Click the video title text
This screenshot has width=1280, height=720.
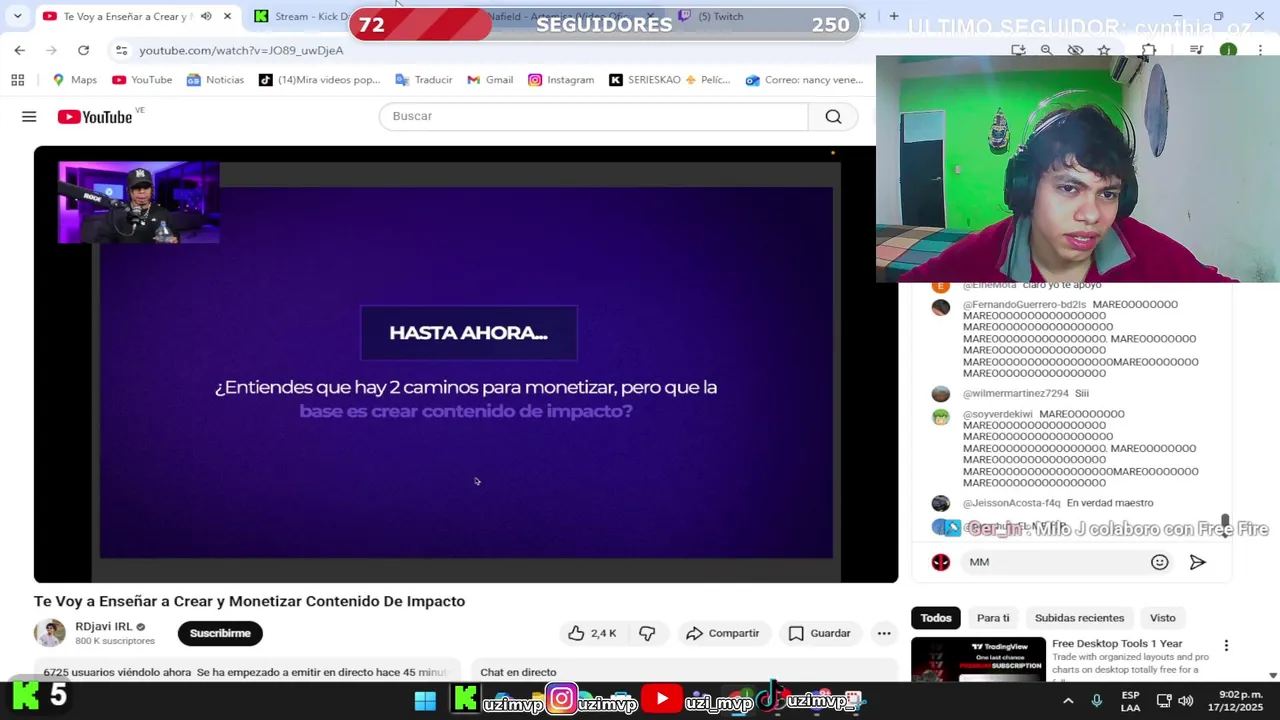click(x=249, y=601)
